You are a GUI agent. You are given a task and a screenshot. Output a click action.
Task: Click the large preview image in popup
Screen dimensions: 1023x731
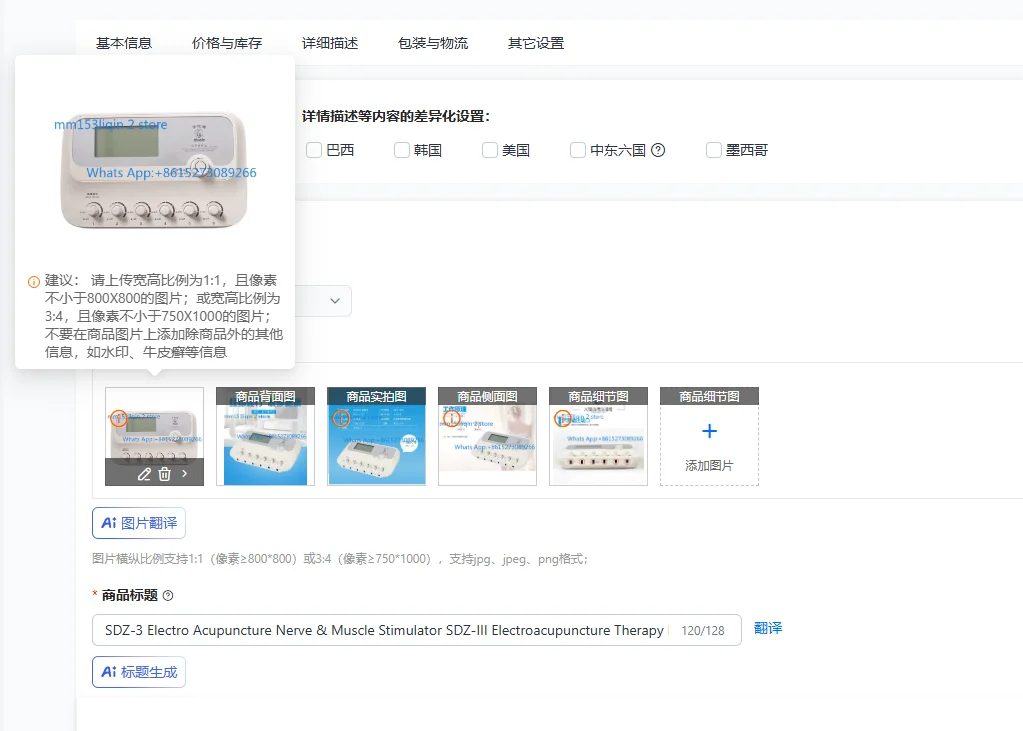[x=155, y=170]
